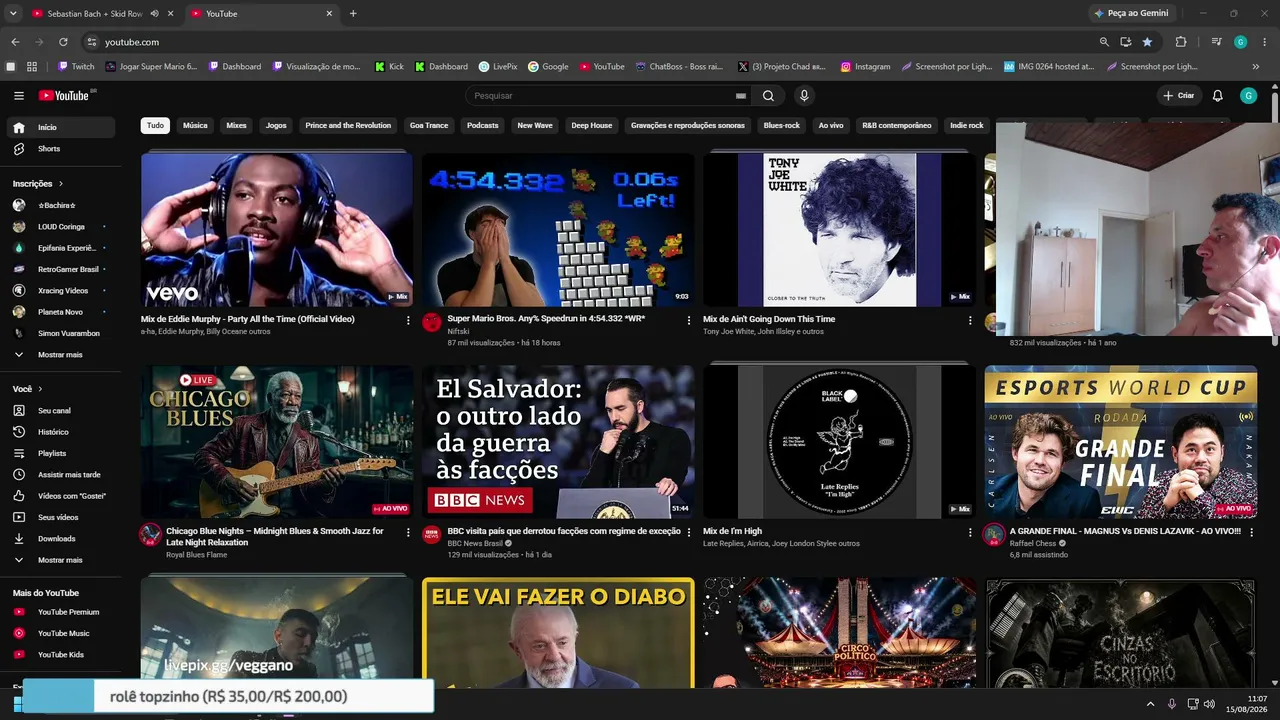The image size is (1280, 720).
Task: Open media controls icon in browser toolbar
Action: point(1216,42)
